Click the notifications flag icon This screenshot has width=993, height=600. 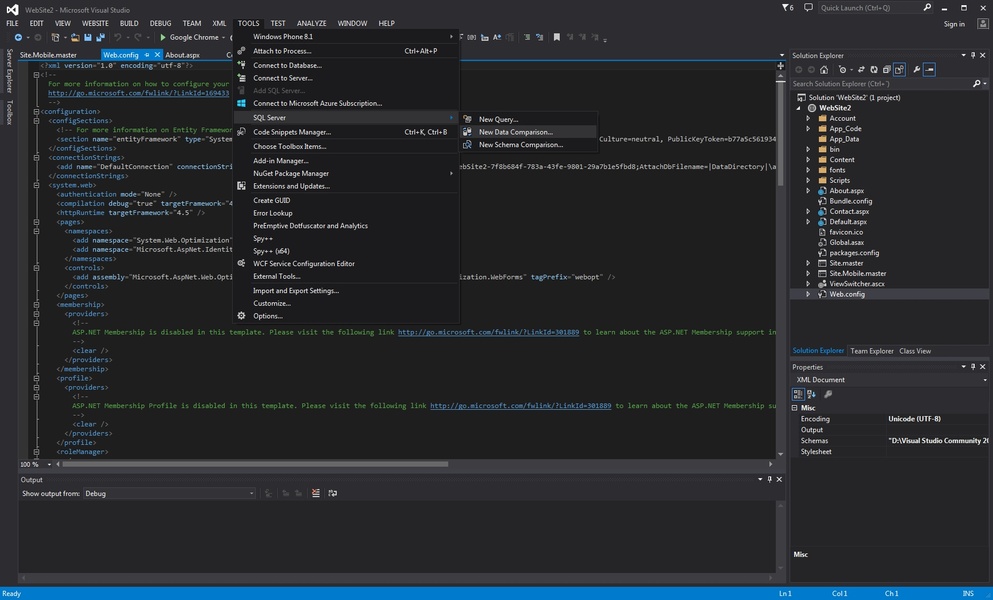pos(785,7)
